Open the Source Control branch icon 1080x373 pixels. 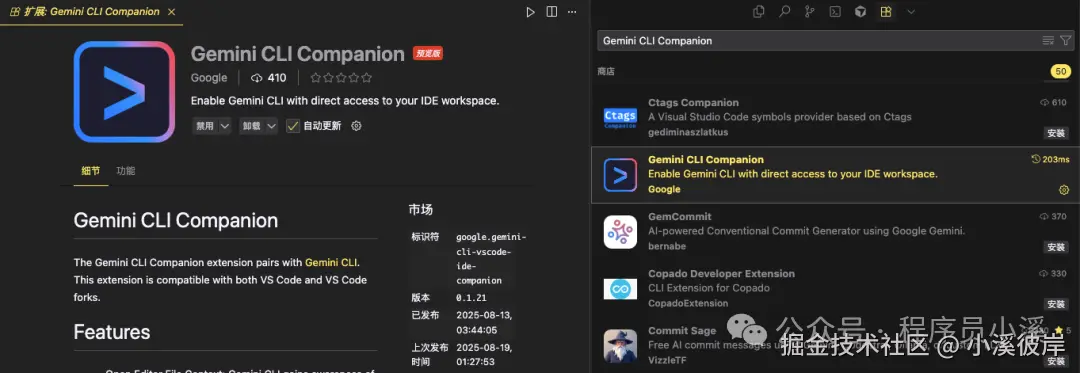[809, 12]
